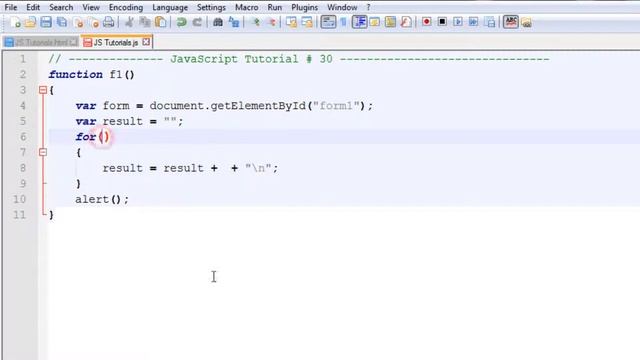Click line number 1 in the margin
The width and height of the screenshot is (640, 360).
(x=23, y=59)
